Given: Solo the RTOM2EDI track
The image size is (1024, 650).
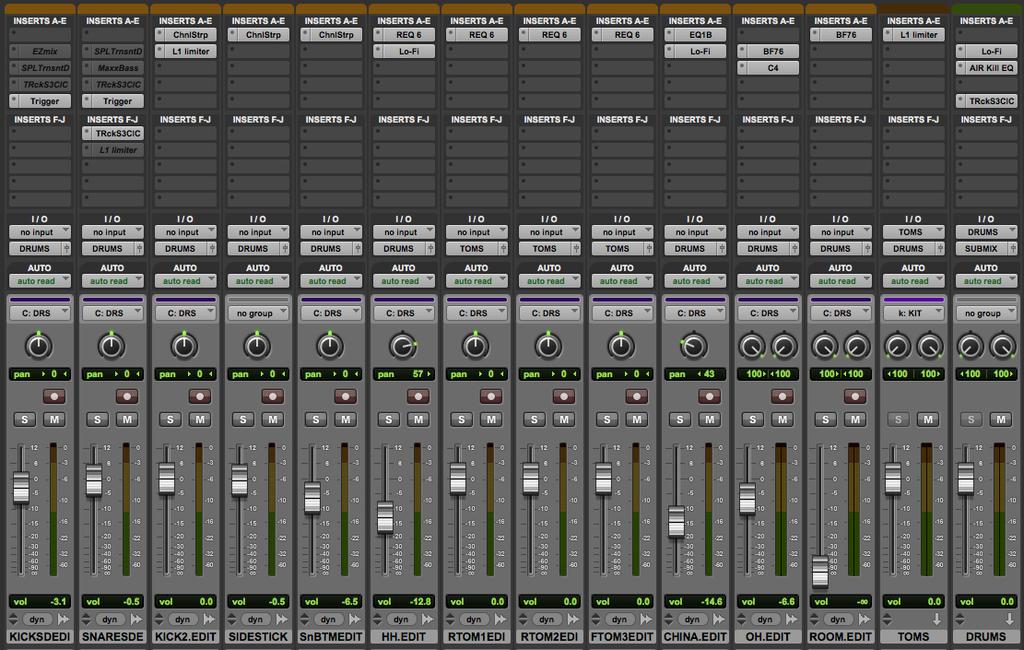Looking at the screenshot, I should pos(534,420).
